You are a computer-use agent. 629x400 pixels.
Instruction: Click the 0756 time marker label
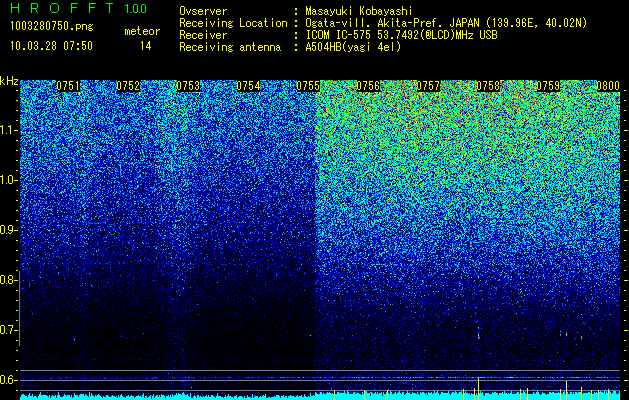[368, 86]
